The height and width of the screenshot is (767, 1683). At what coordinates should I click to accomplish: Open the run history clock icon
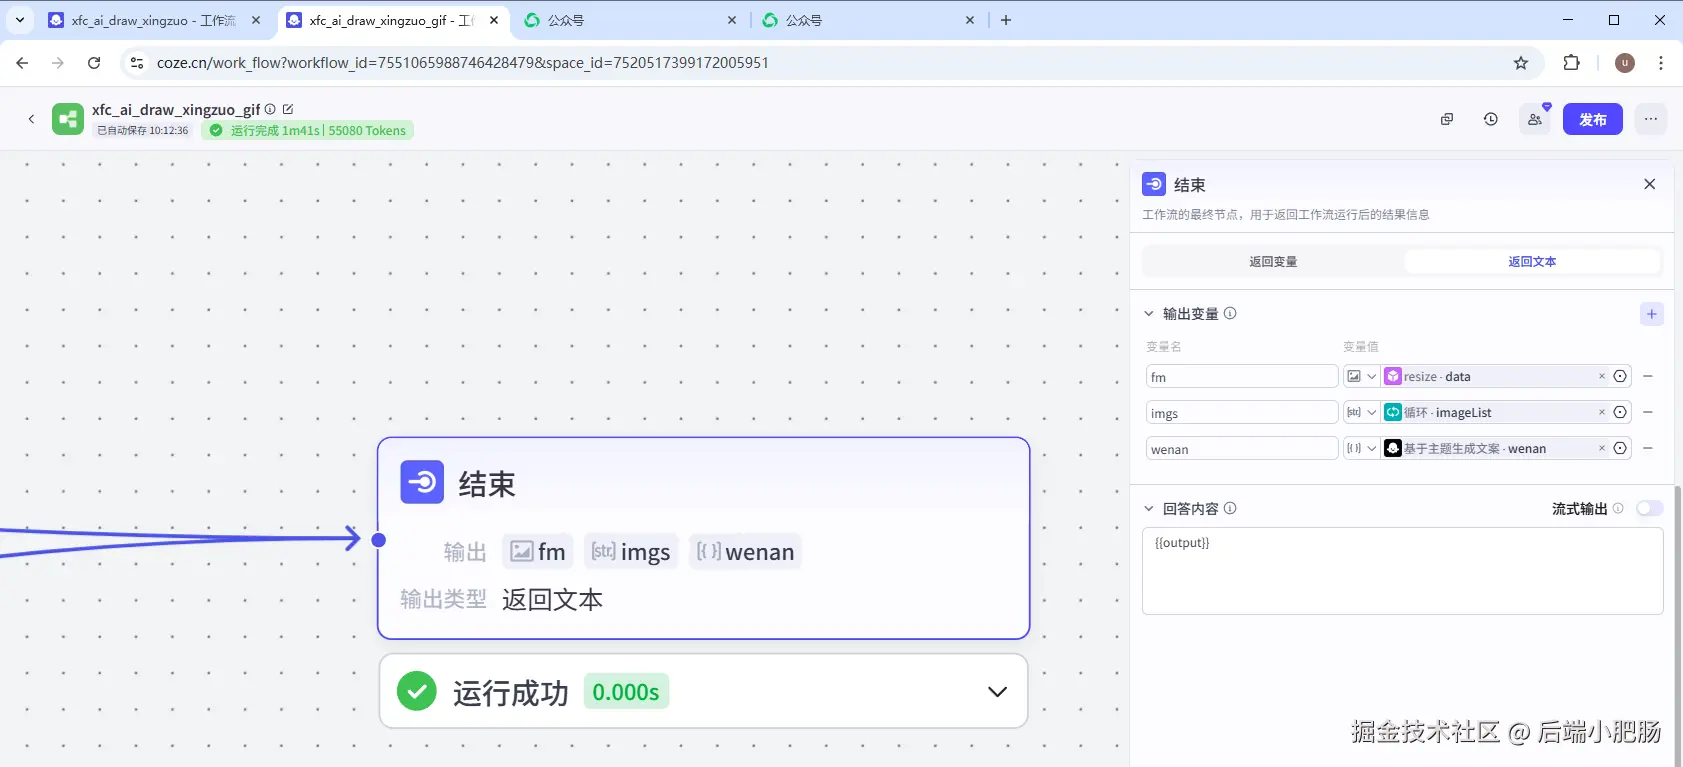pyautogui.click(x=1490, y=119)
